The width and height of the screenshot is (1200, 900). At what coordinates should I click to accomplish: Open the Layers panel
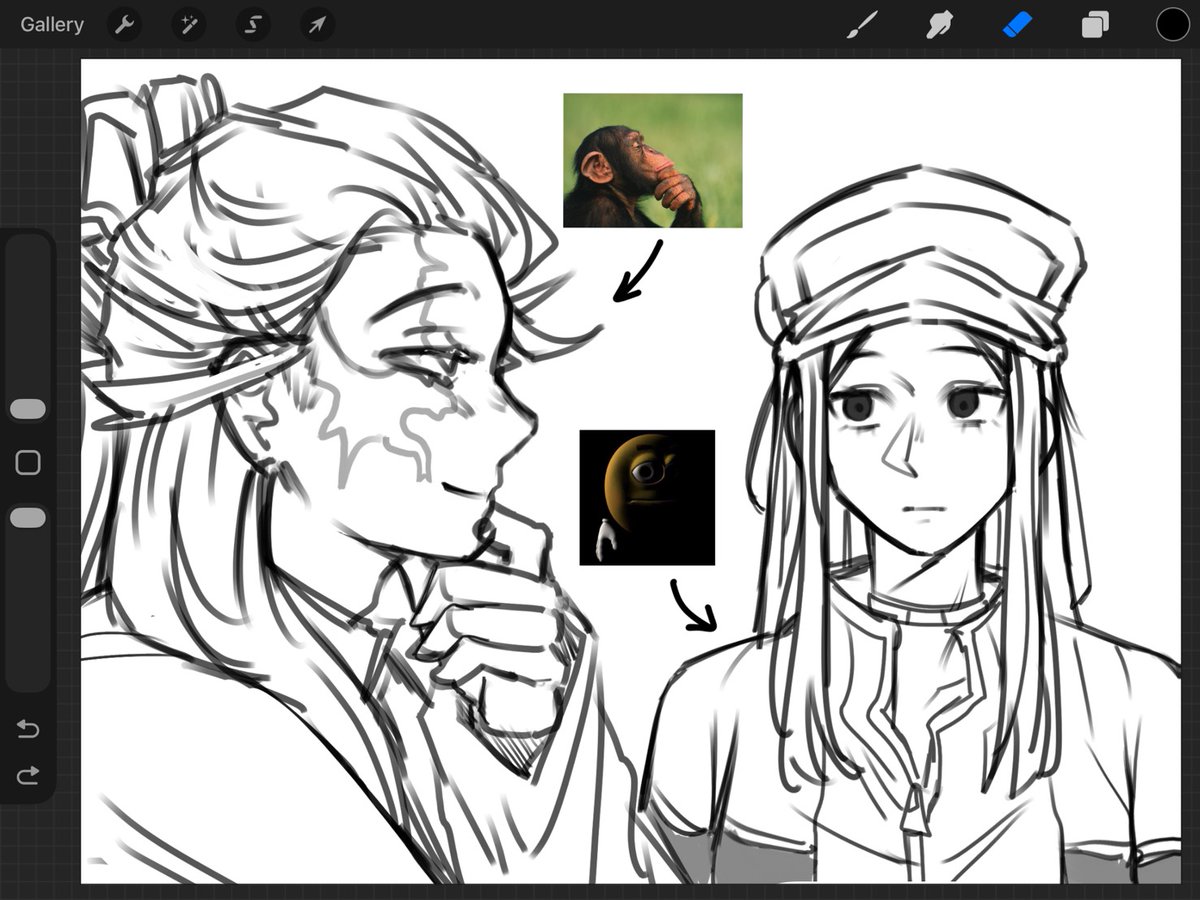click(x=1095, y=25)
